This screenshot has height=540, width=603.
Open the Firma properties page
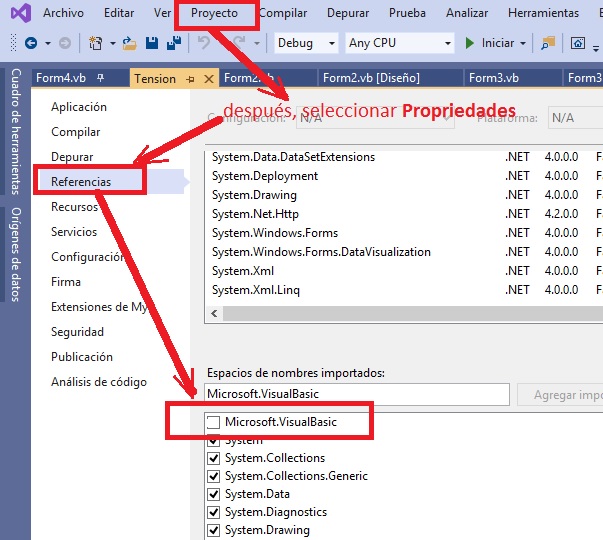click(66, 282)
